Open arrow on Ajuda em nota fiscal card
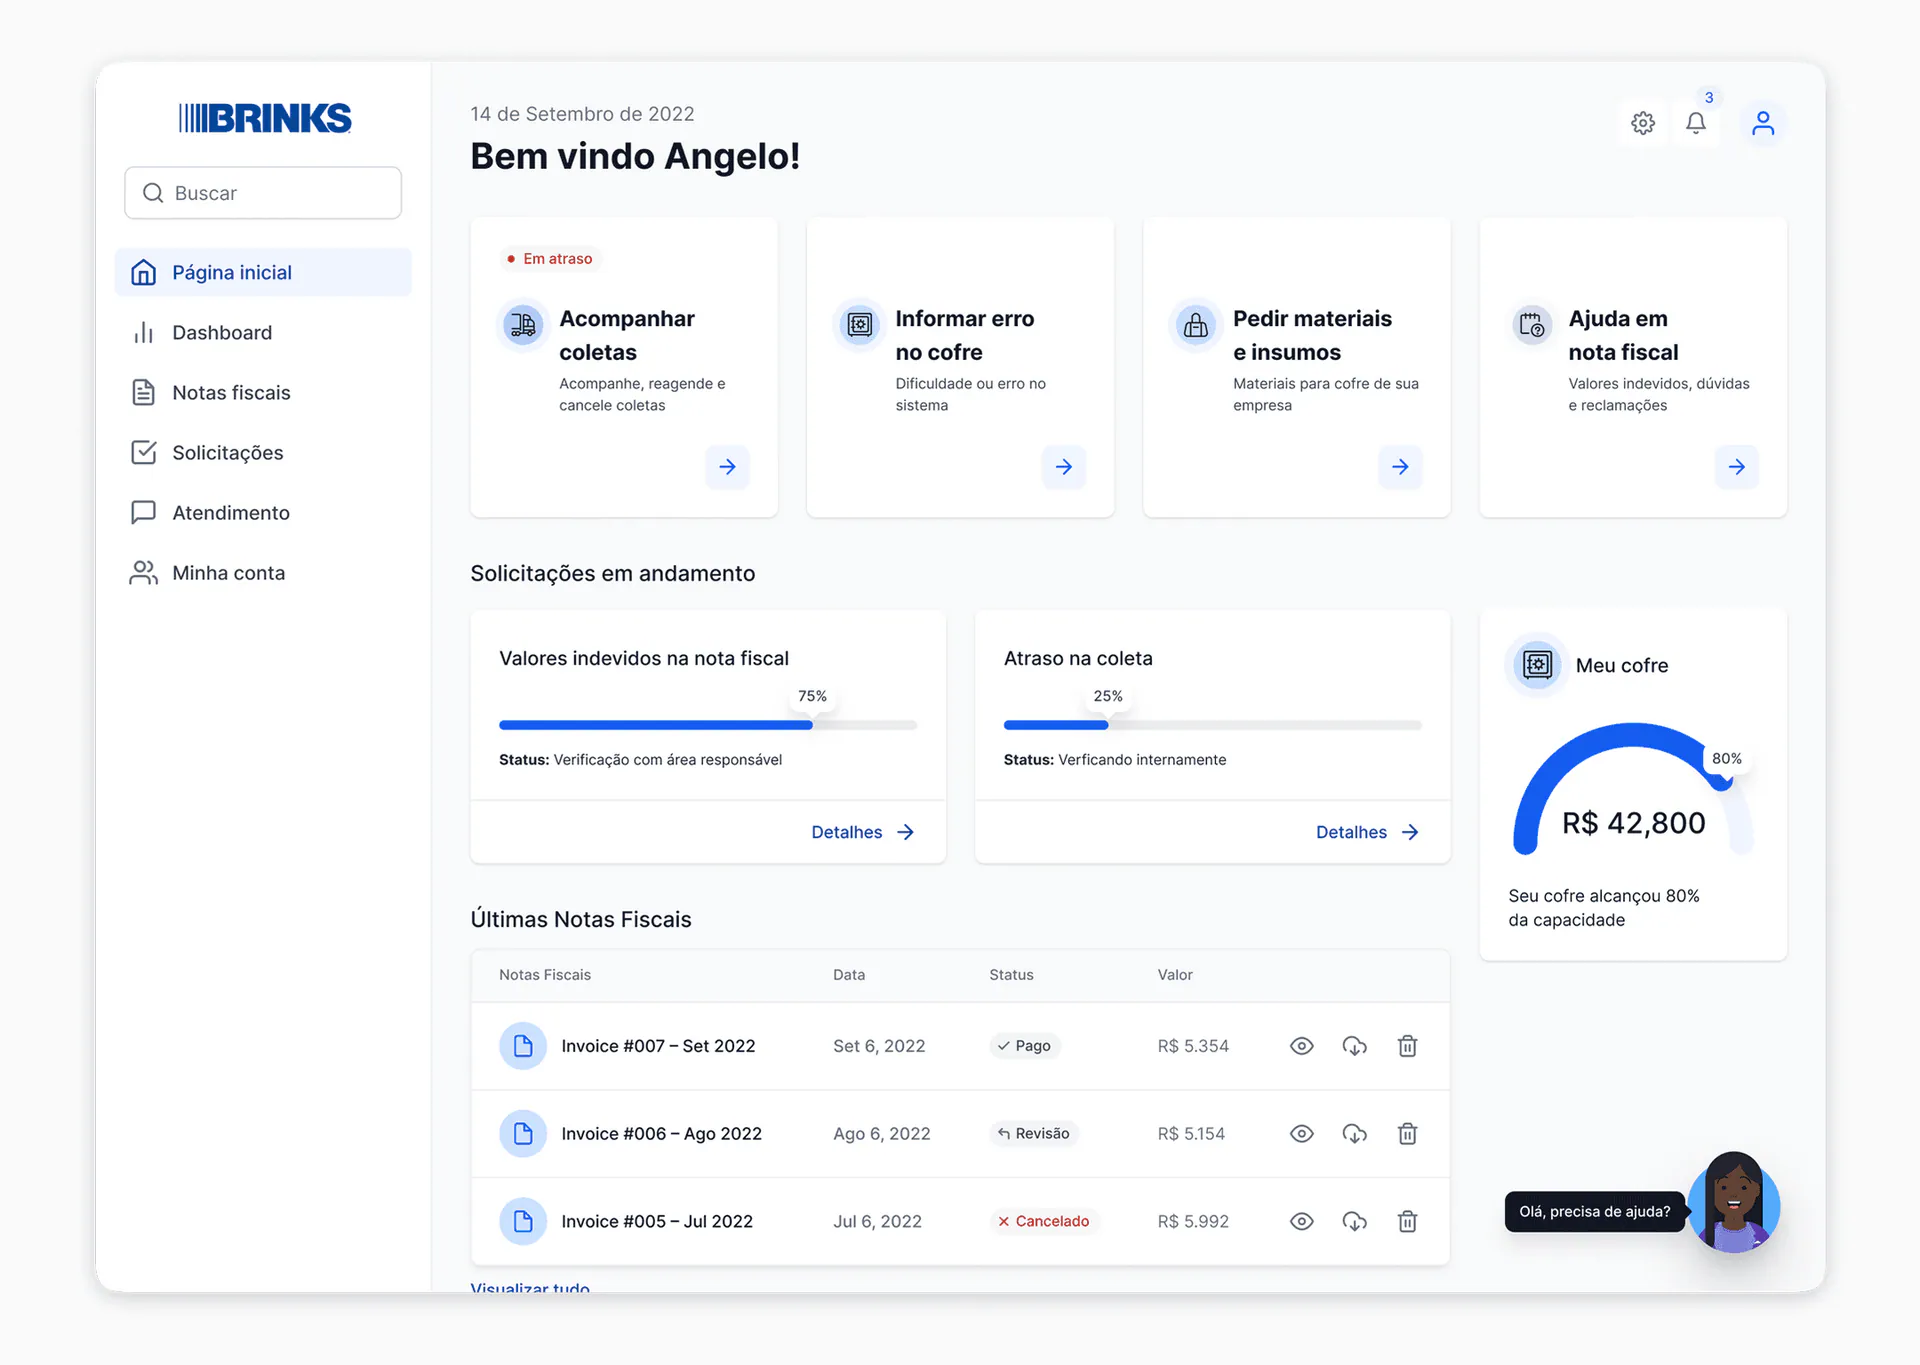Screen dimensions: 1920x1365 [x=1737, y=467]
